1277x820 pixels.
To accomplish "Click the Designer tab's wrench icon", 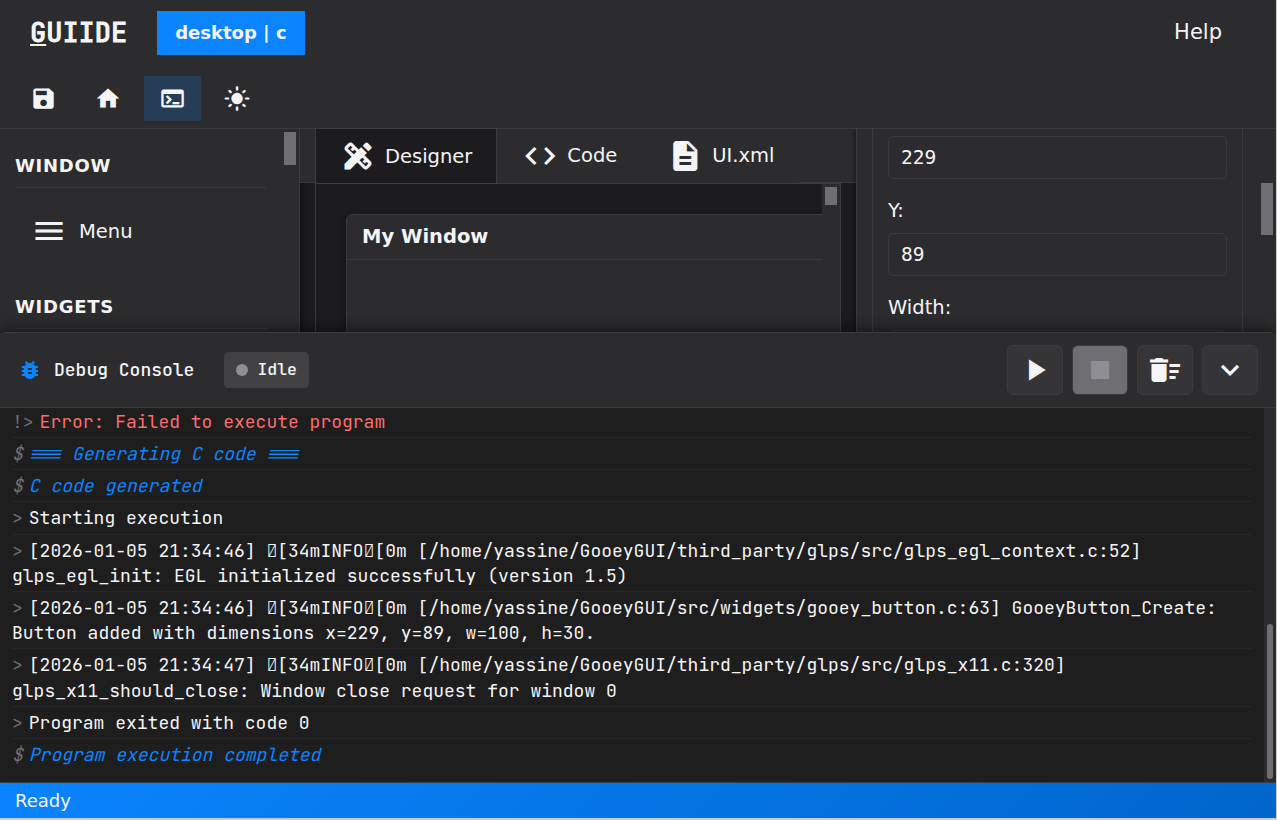I will [358, 155].
